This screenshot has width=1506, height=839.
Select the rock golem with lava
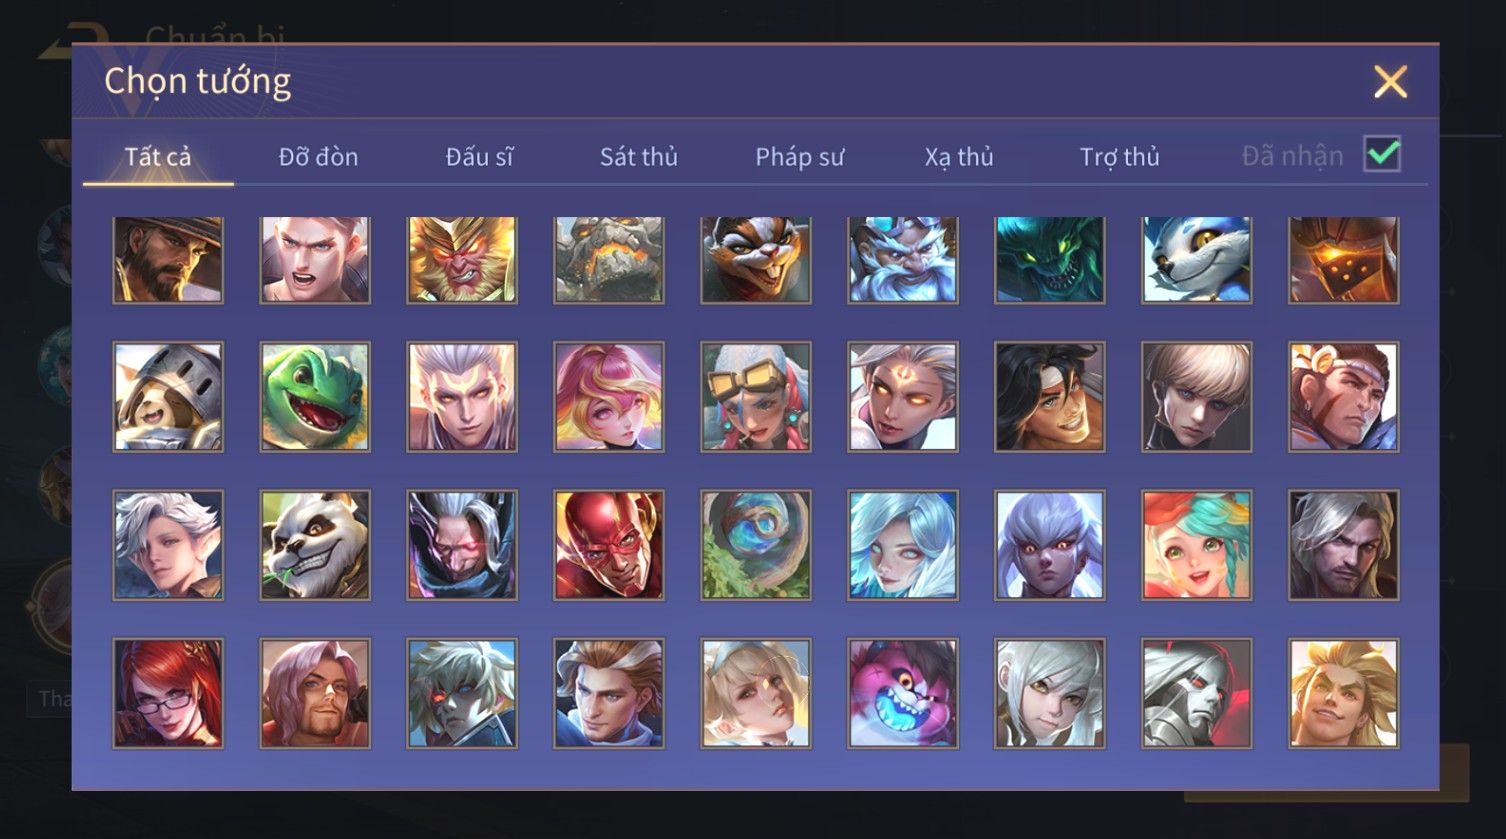(x=609, y=260)
